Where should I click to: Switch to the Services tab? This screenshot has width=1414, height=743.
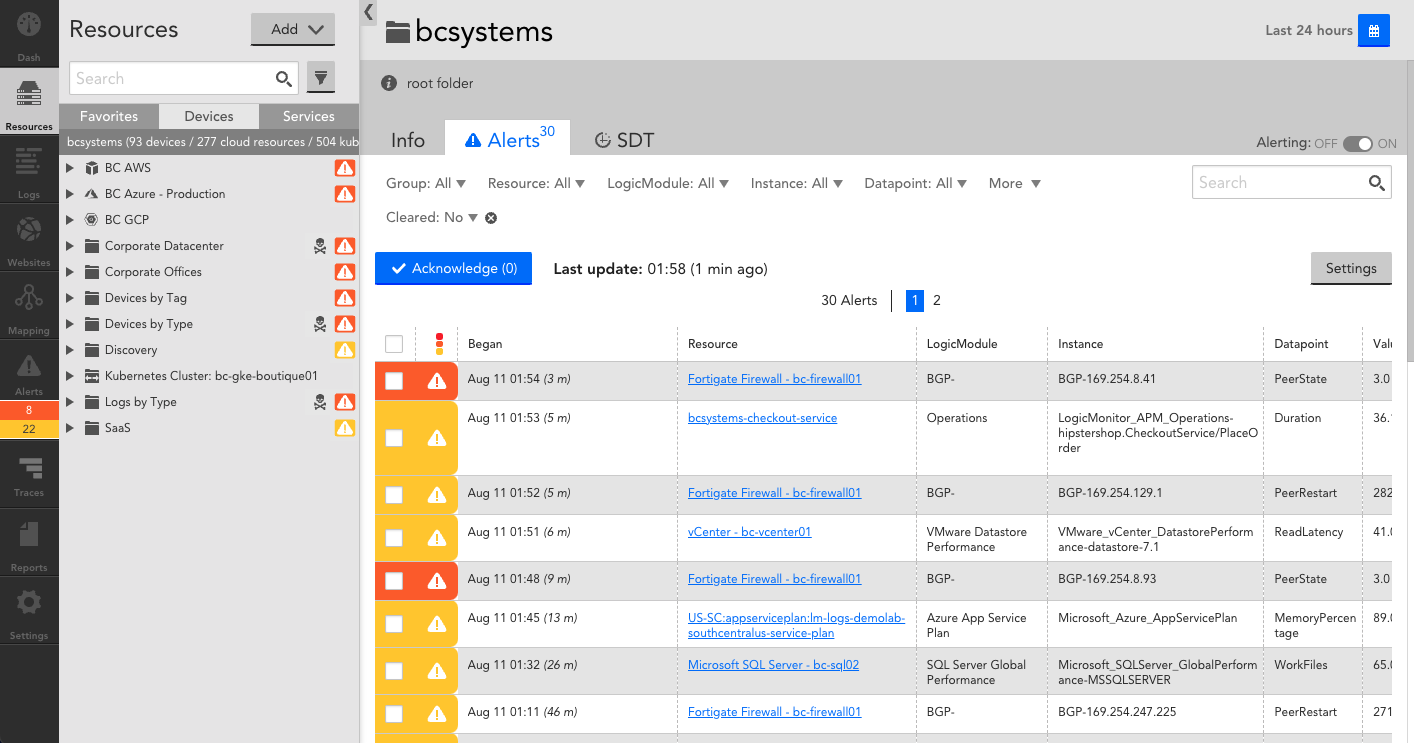(x=309, y=117)
